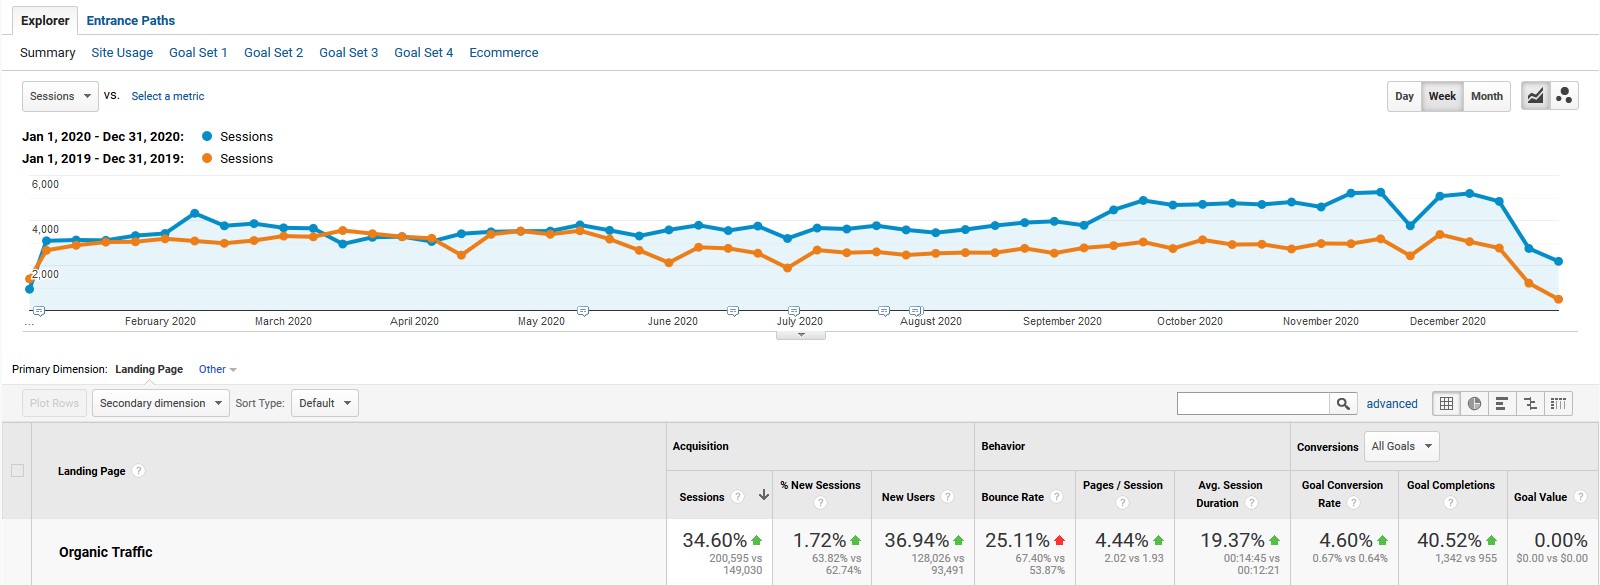Open the Goal Set 2 sub-tab
The width and height of the screenshot is (1600, 585).
pos(273,52)
